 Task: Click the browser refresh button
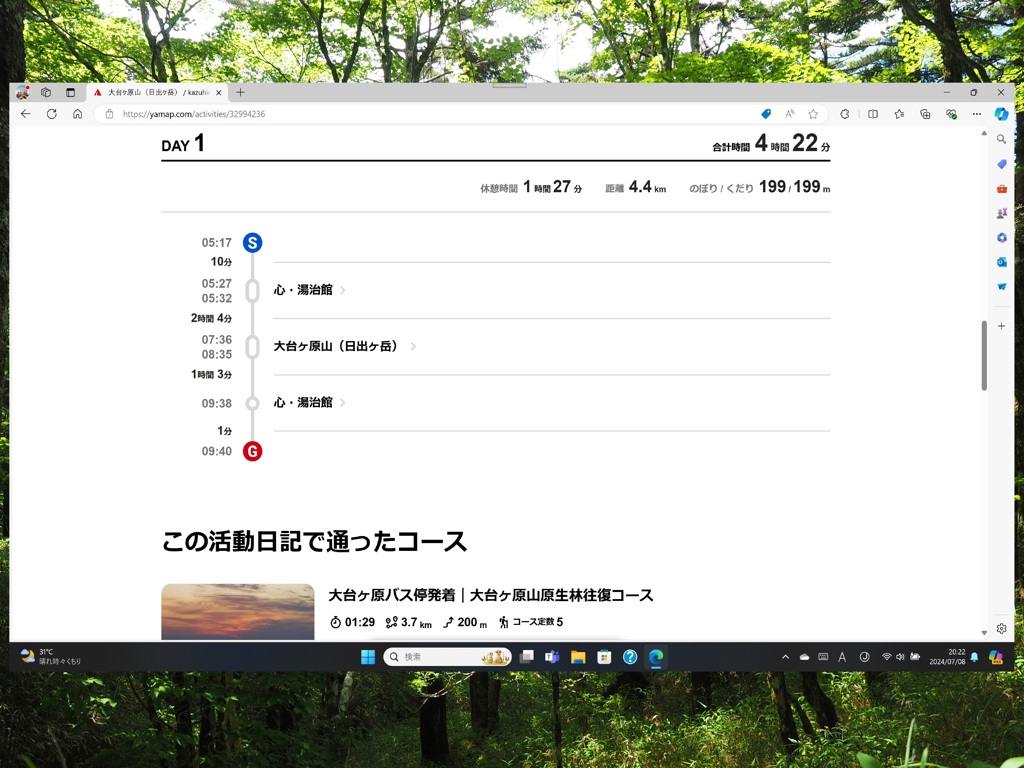tap(52, 114)
